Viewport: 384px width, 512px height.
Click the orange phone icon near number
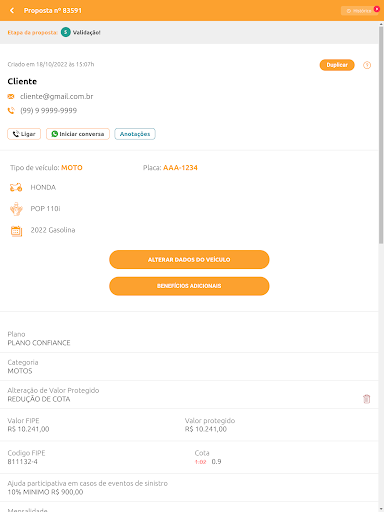[x=11, y=111]
